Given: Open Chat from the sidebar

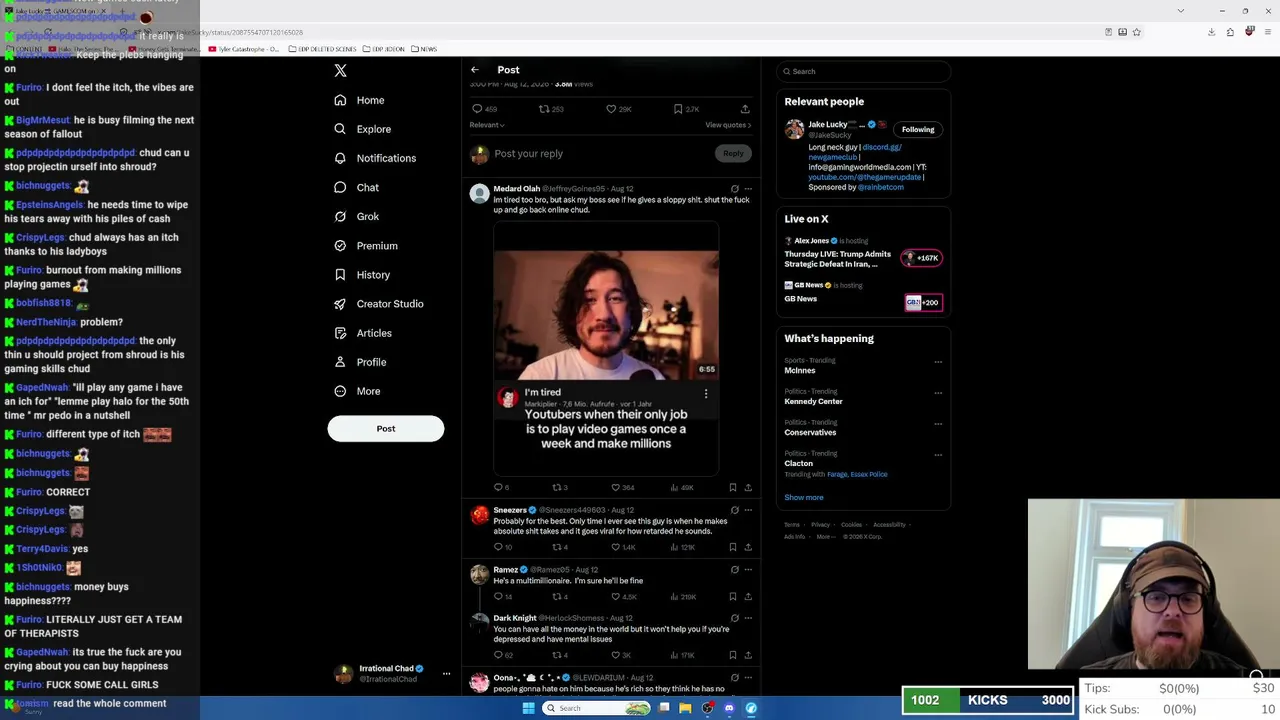Looking at the screenshot, I should (x=356, y=187).
